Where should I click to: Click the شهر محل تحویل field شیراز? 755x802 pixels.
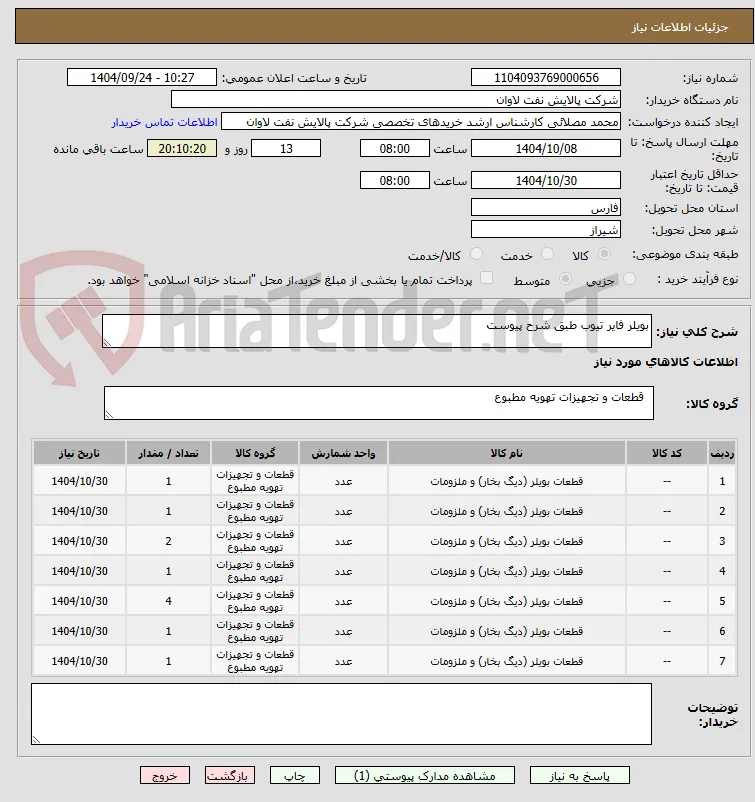pyautogui.click(x=546, y=230)
